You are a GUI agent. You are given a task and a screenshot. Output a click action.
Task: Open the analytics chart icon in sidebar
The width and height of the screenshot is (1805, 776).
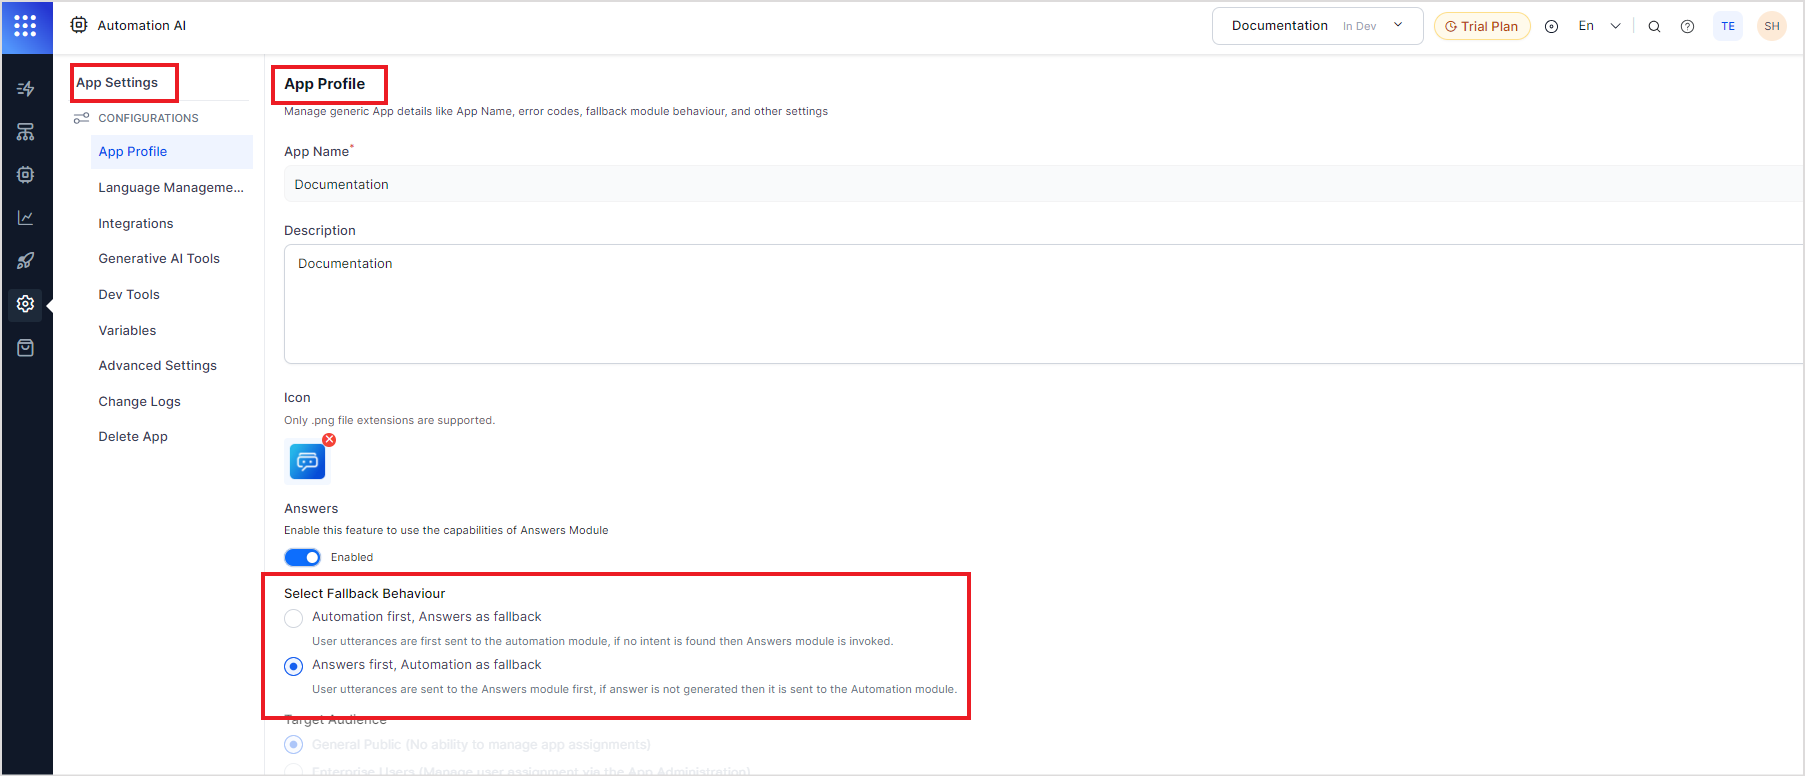click(x=26, y=218)
